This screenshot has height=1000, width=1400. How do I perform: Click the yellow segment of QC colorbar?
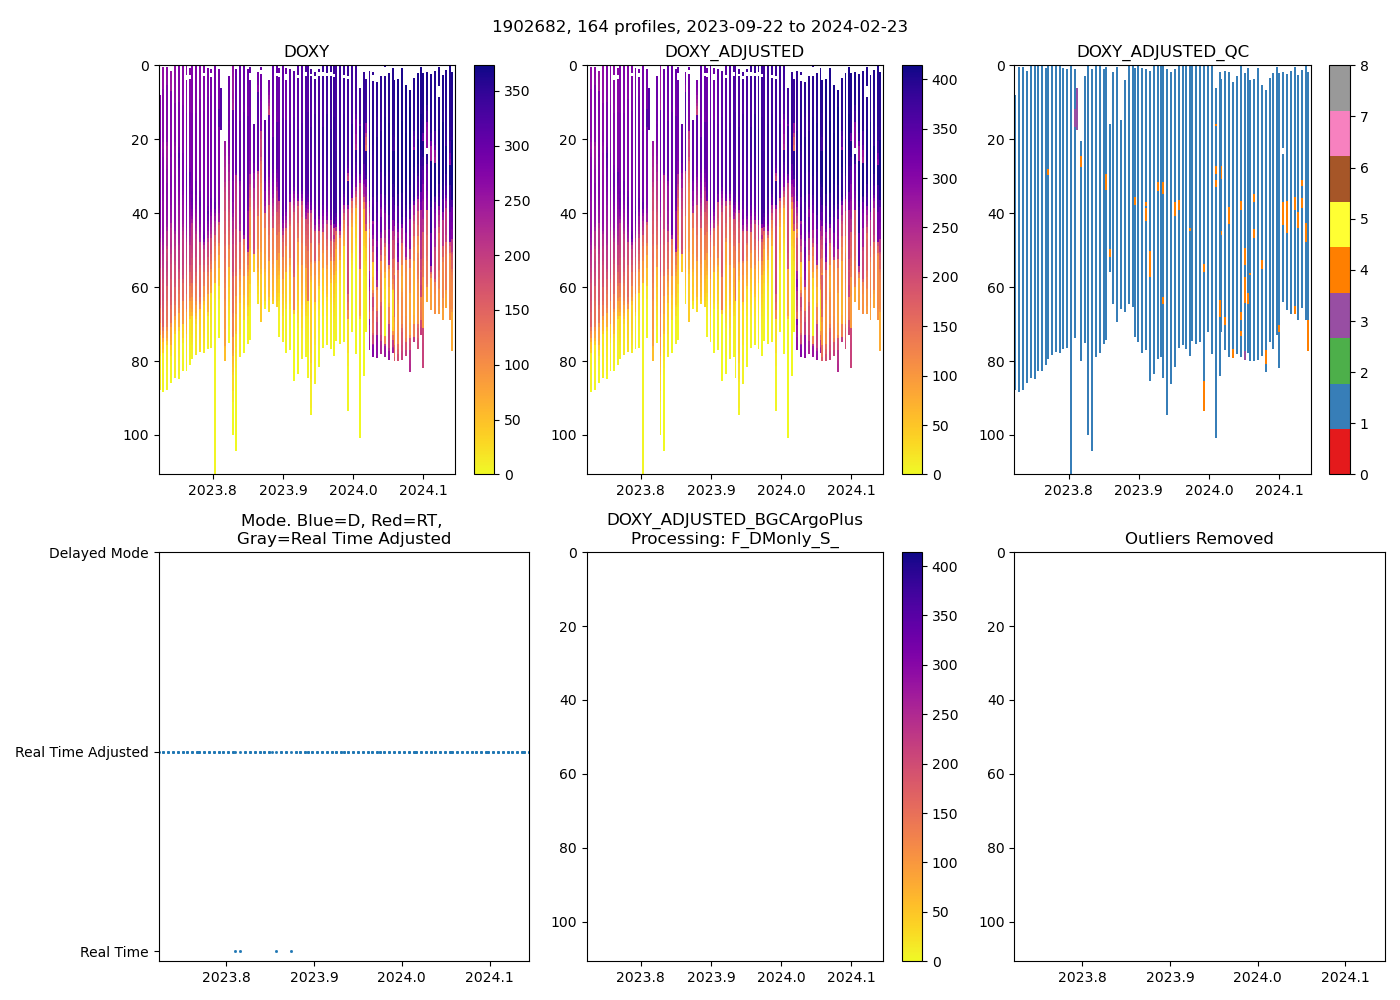point(1339,224)
